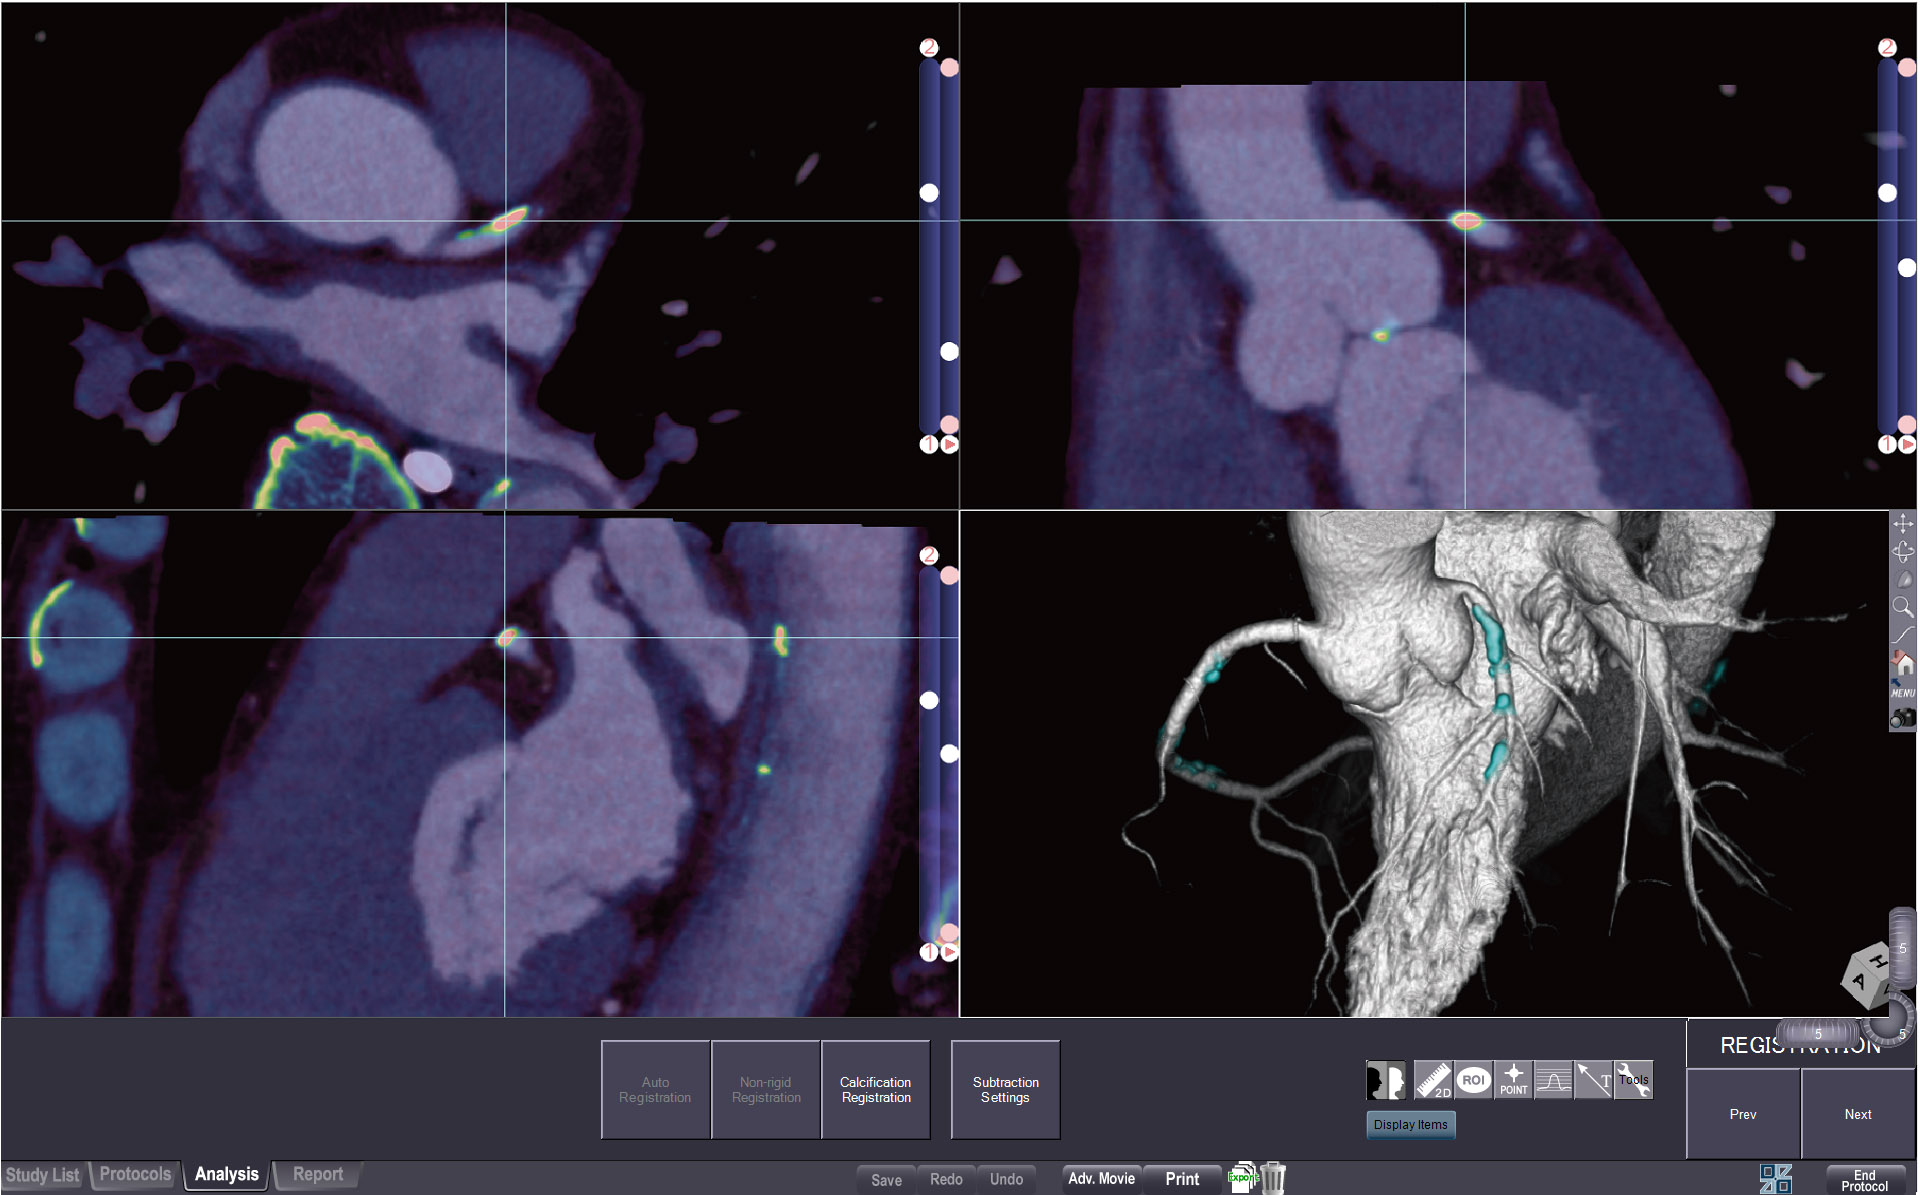Screen dimensions: 1920x1195
Task: Open the wrench Tools menu
Action: click(x=1633, y=1080)
